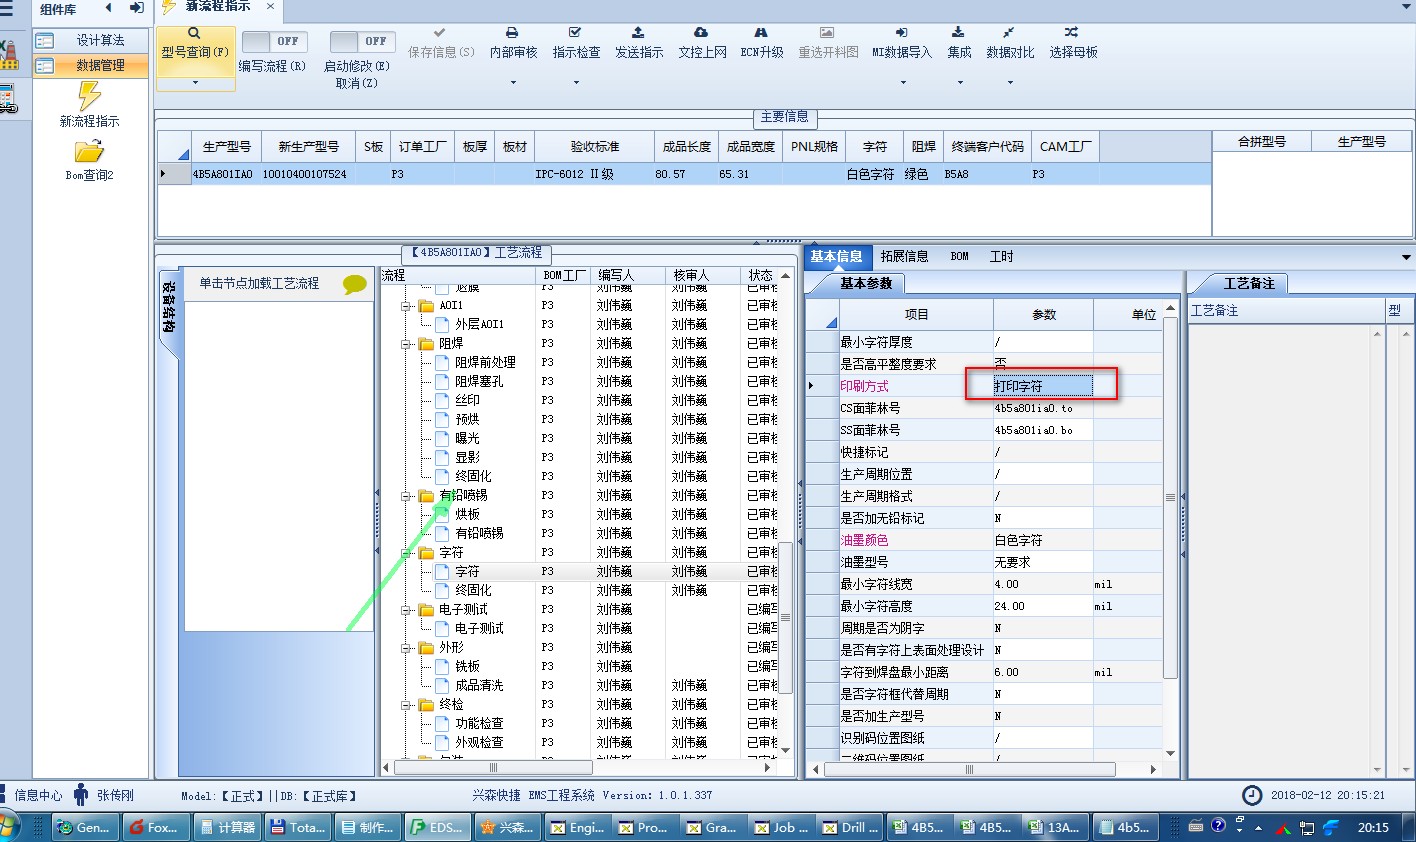Select the 铣板 tree row
Image resolution: width=1416 pixels, height=842 pixels.
[x=467, y=666]
